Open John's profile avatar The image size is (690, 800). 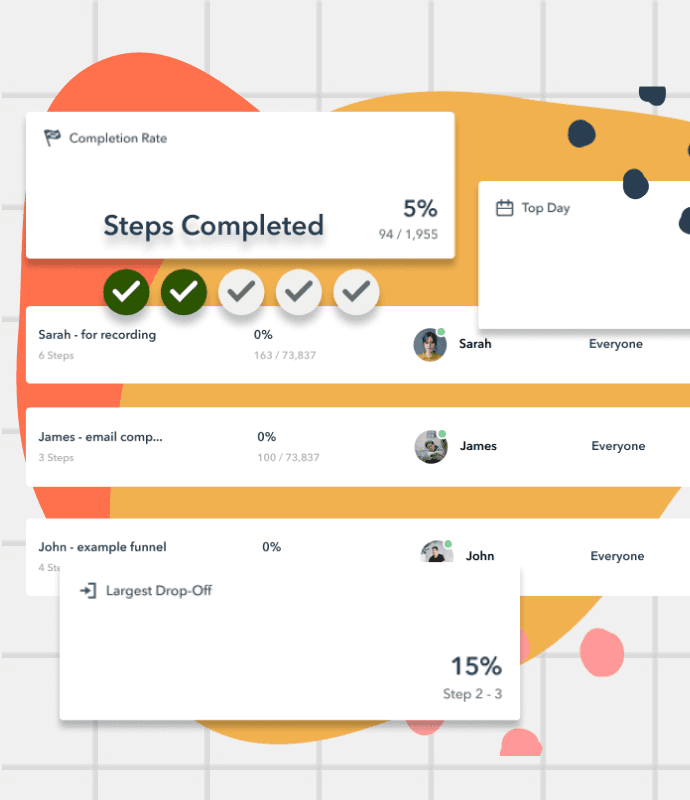(x=436, y=552)
